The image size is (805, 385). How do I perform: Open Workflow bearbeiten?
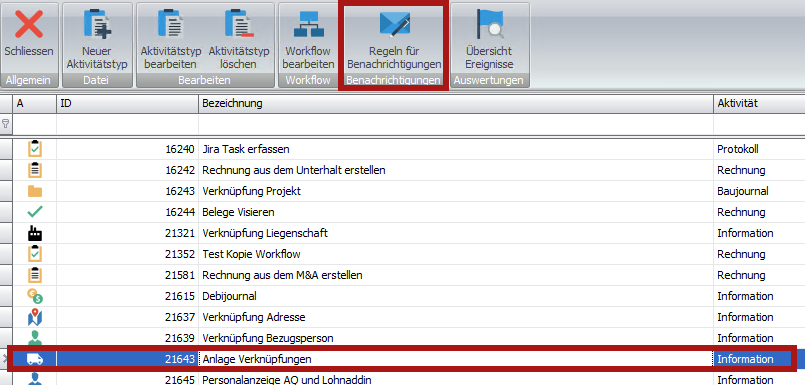point(308,38)
